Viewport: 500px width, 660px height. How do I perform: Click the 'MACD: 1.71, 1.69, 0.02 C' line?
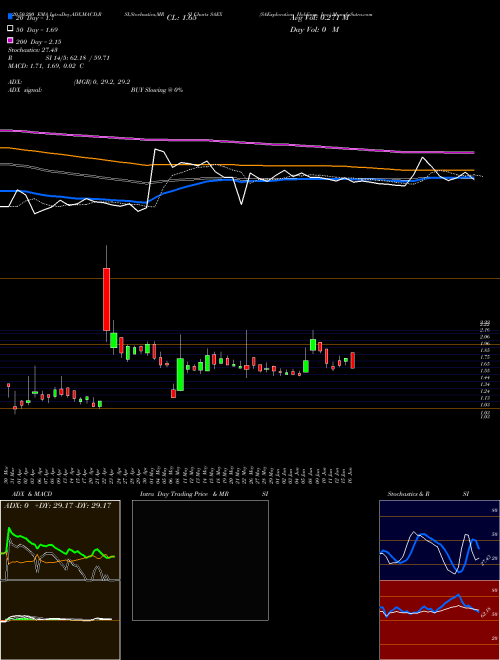click(x=46, y=66)
